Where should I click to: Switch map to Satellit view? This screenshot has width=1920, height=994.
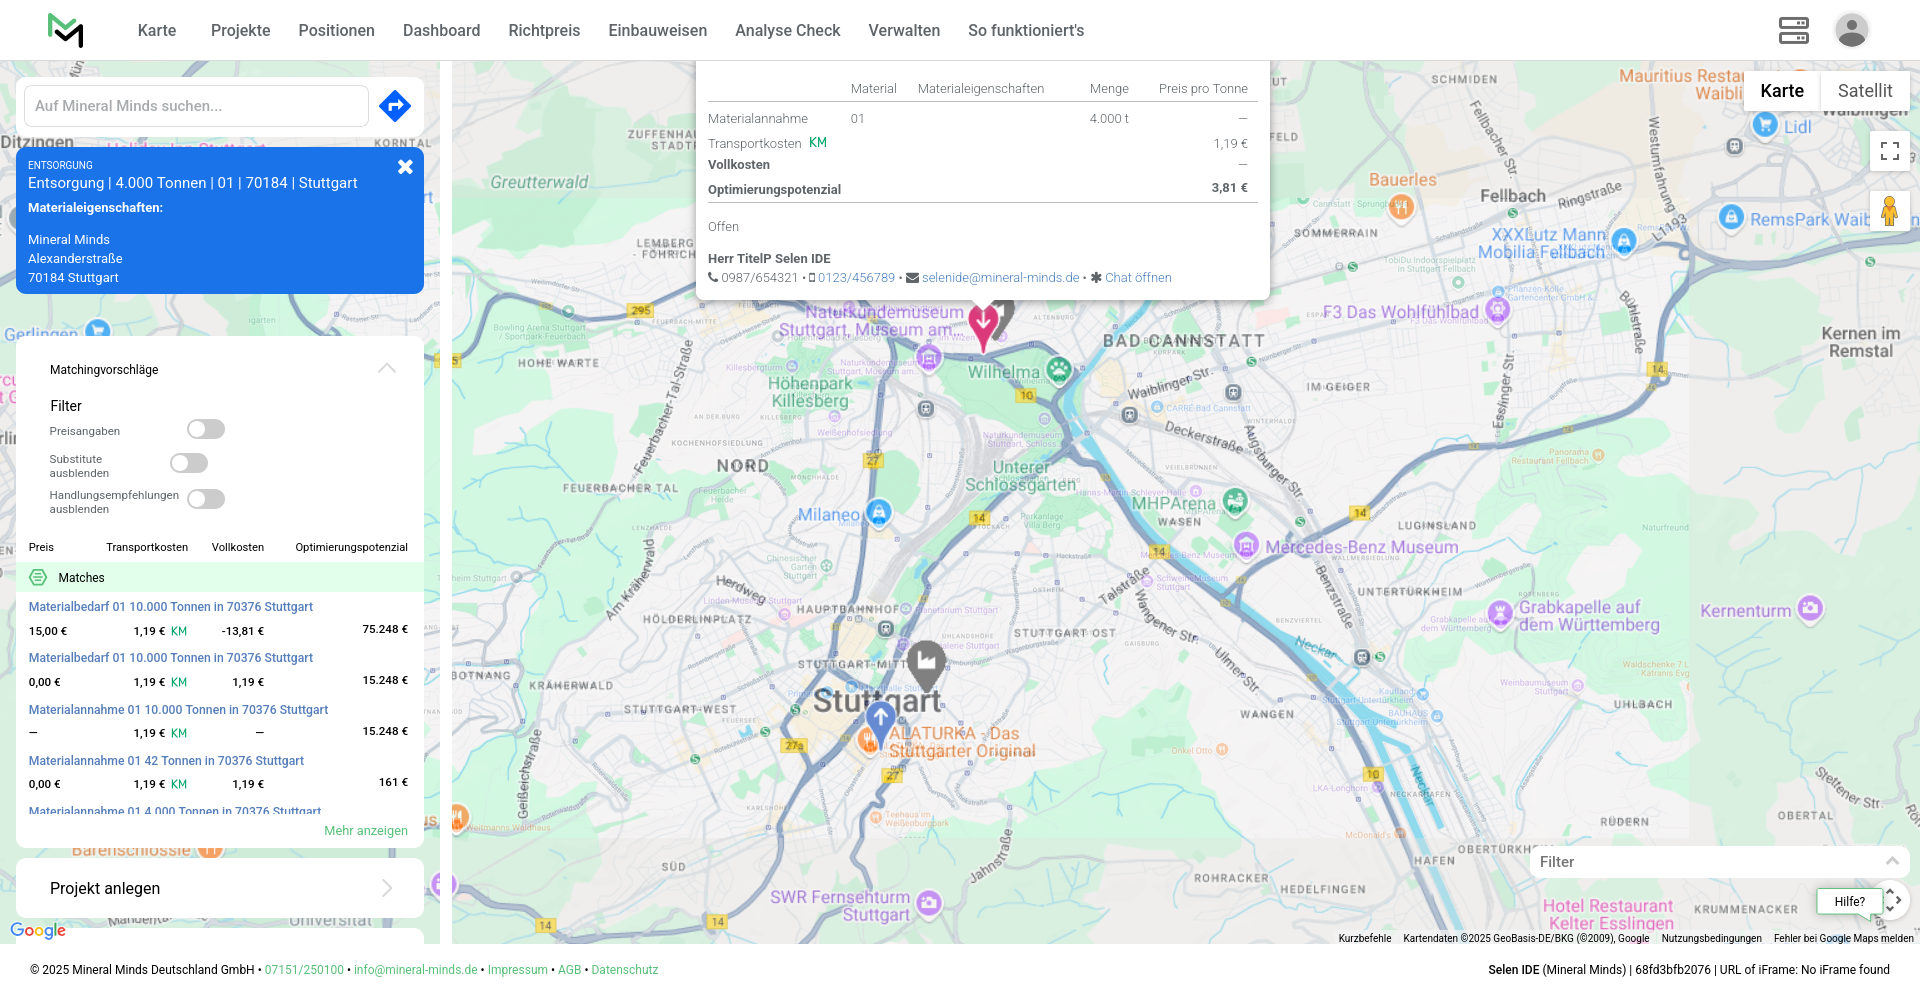pyautogui.click(x=1864, y=91)
